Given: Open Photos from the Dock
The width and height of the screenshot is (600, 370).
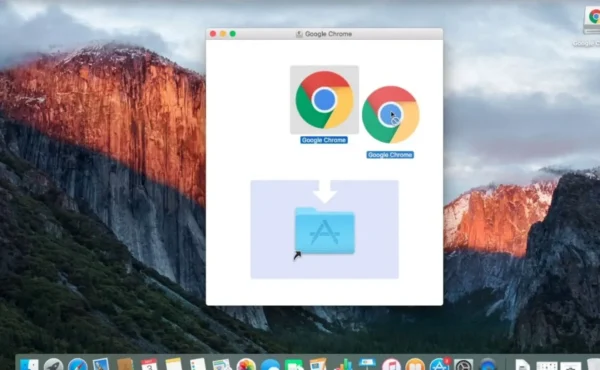Looking at the screenshot, I should 246,364.
